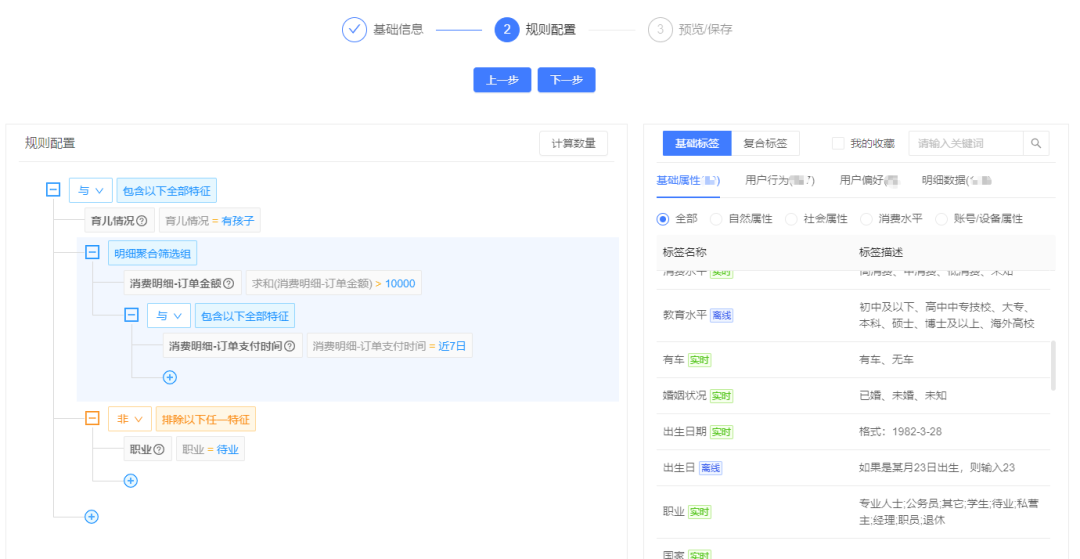Select 自然属性 radio option
Screen dimensions: 1080x559
pos(716,219)
